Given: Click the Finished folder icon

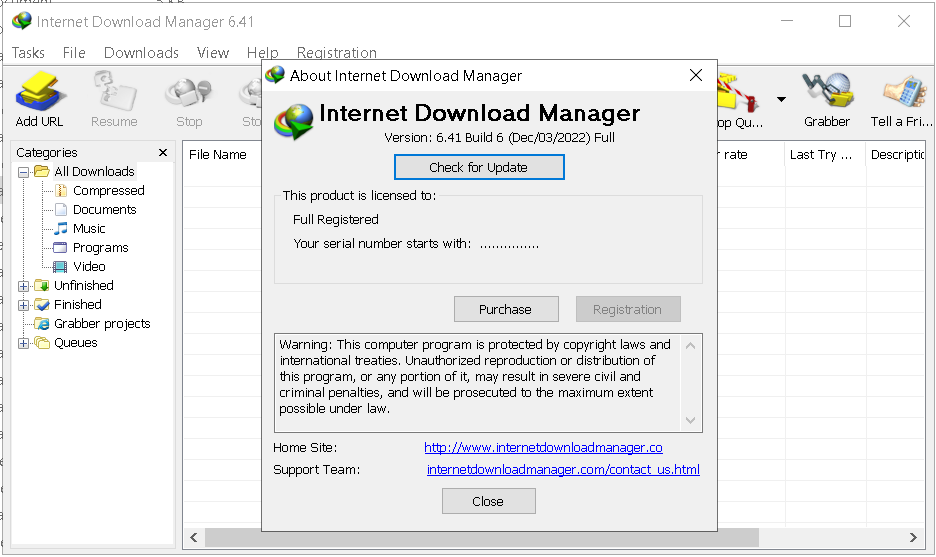Looking at the screenshot, I should [42, 304].
